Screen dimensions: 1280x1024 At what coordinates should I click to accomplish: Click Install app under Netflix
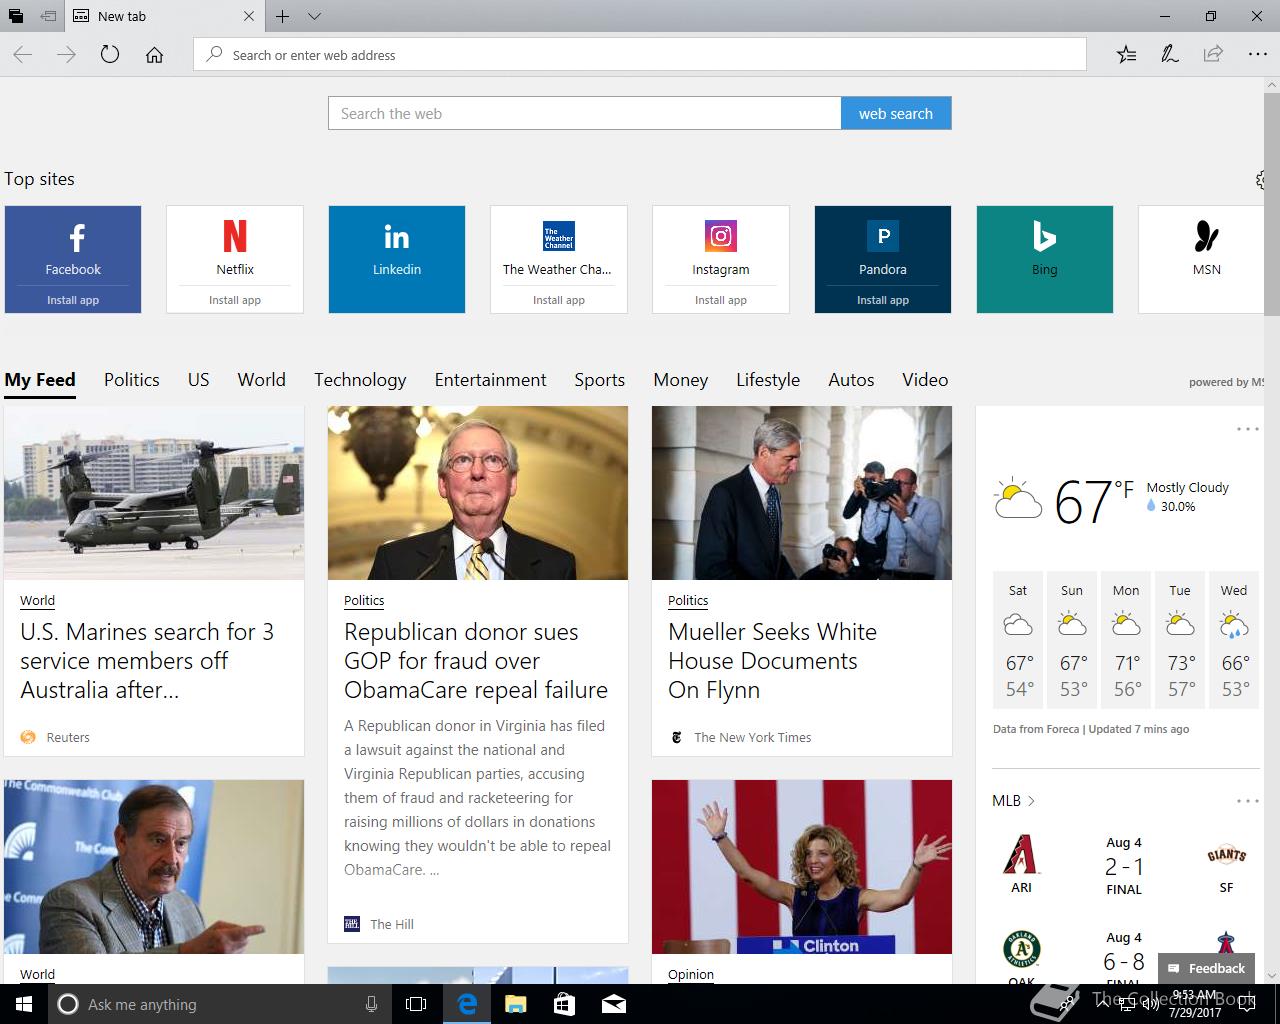point(235,300)
